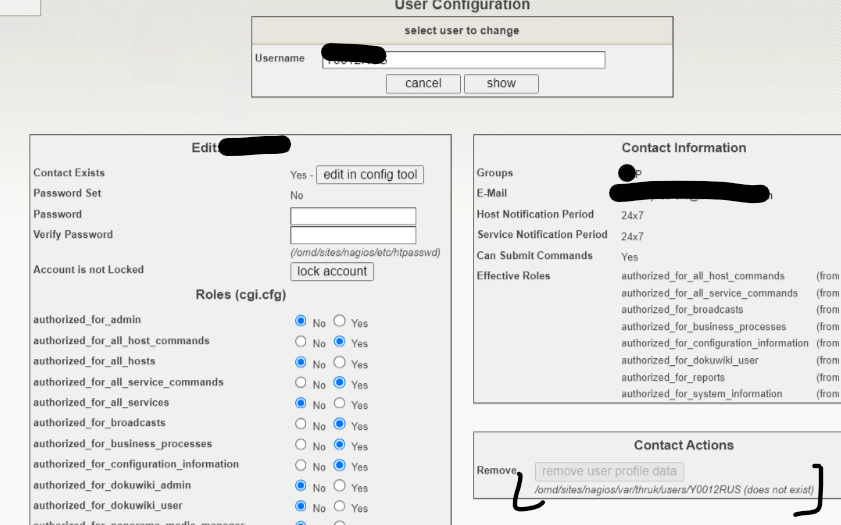The width and height of the screenshot is (841, 525).
Task: Focus the Verify Password field
Action: point(353,236)
